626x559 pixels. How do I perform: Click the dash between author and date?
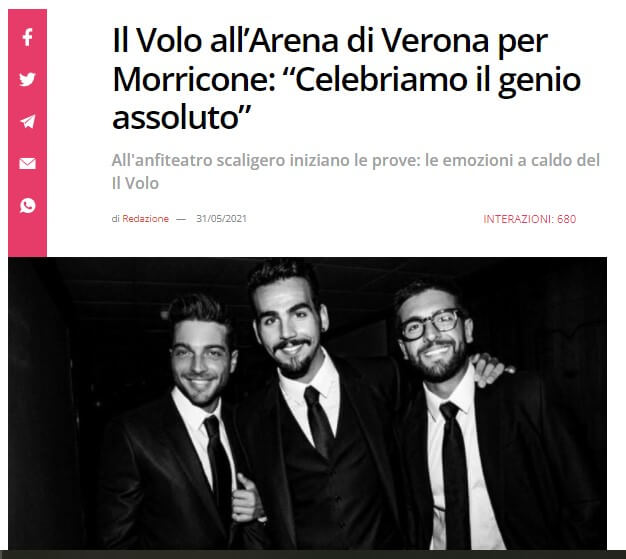coord(181,219)
